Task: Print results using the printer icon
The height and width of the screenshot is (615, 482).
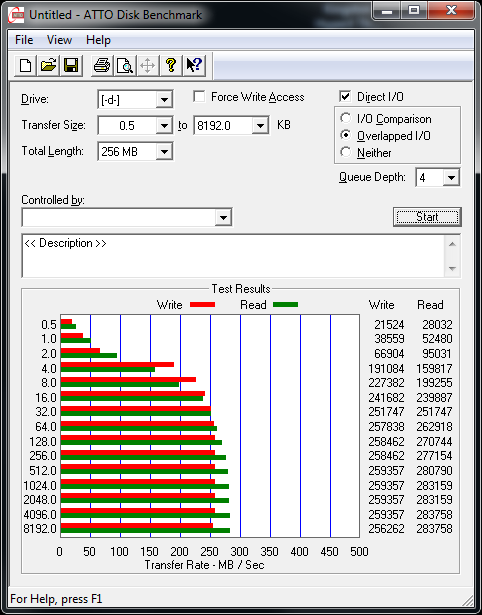Action: 102,65
